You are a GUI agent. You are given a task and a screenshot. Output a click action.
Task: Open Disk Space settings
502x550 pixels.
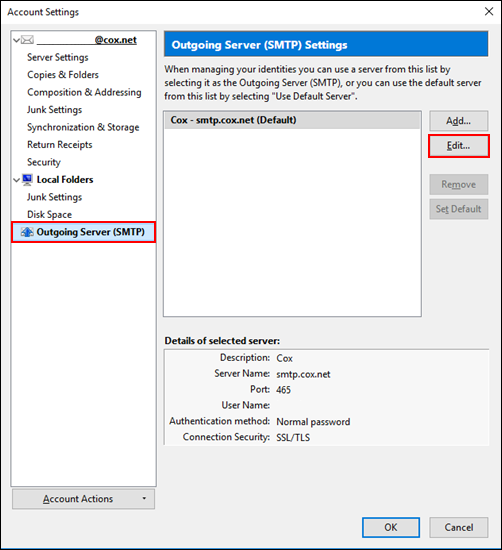click(x=49, y=214)
